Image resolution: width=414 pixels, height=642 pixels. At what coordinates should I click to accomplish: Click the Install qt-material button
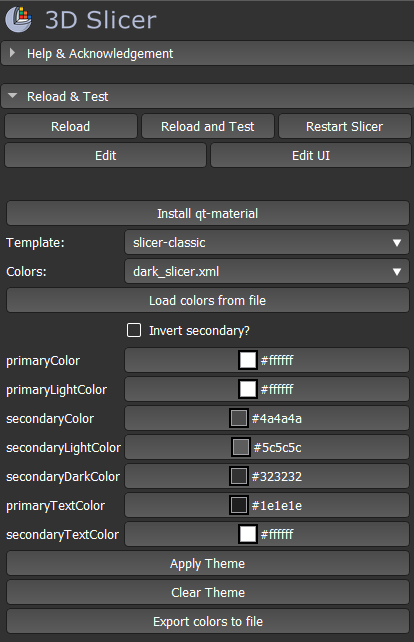click(208, 213)
